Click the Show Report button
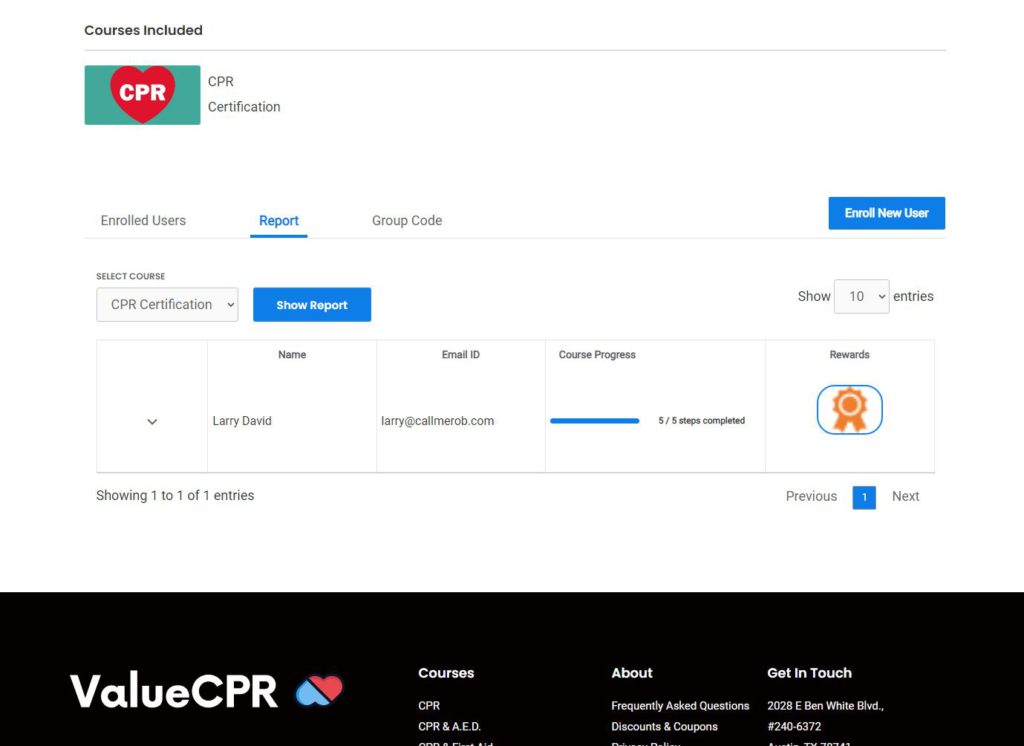 click(x=312, y=304)
